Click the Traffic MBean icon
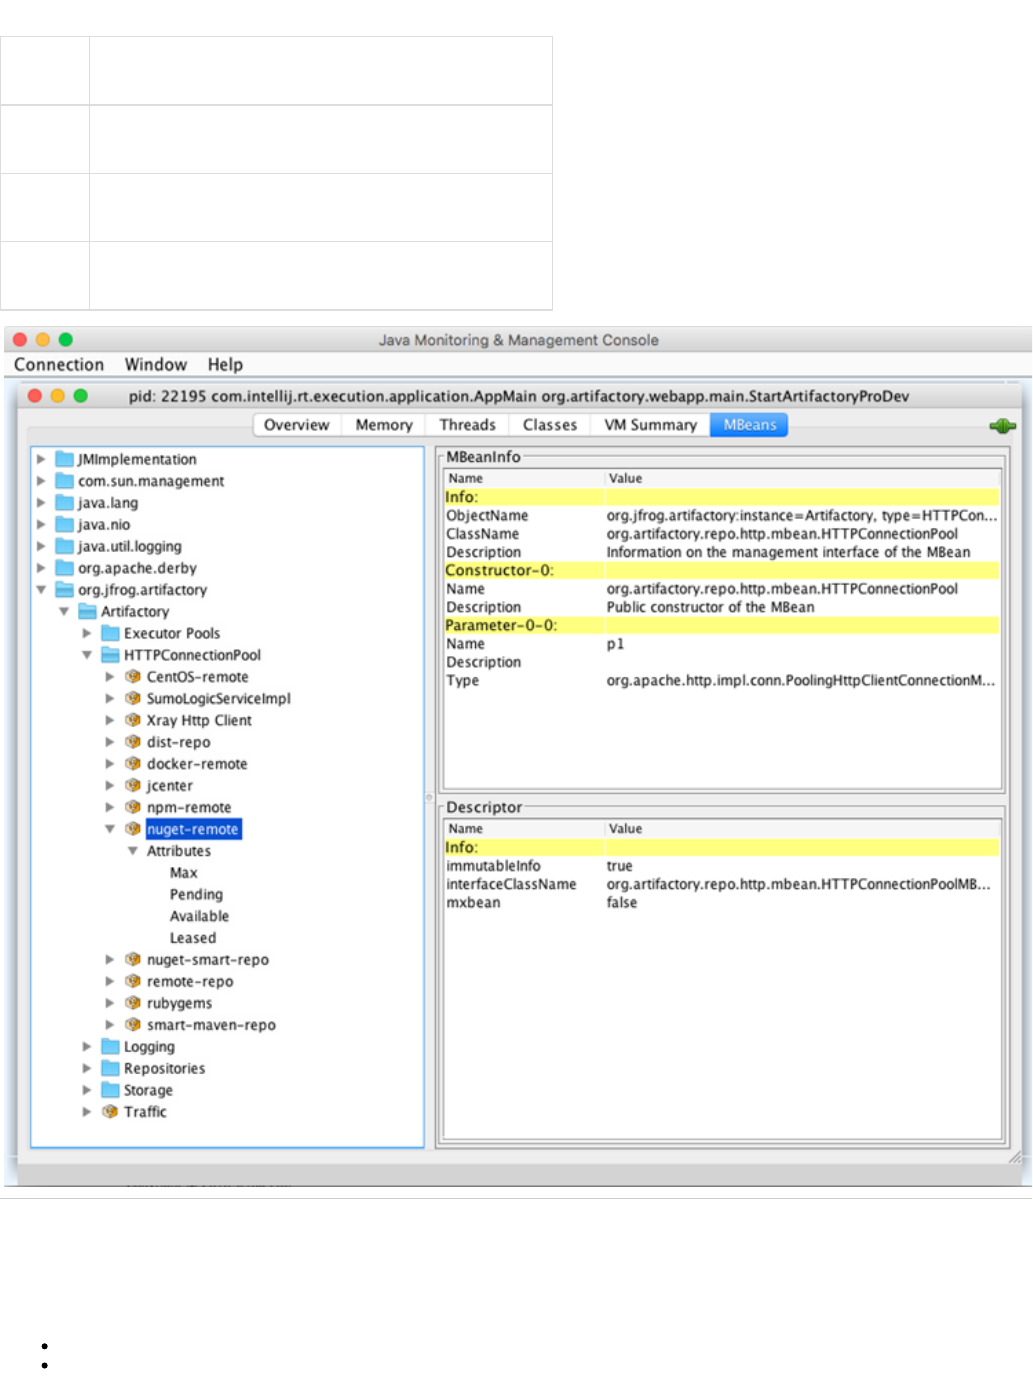 pyautogui.click(x=110, y=1112)
